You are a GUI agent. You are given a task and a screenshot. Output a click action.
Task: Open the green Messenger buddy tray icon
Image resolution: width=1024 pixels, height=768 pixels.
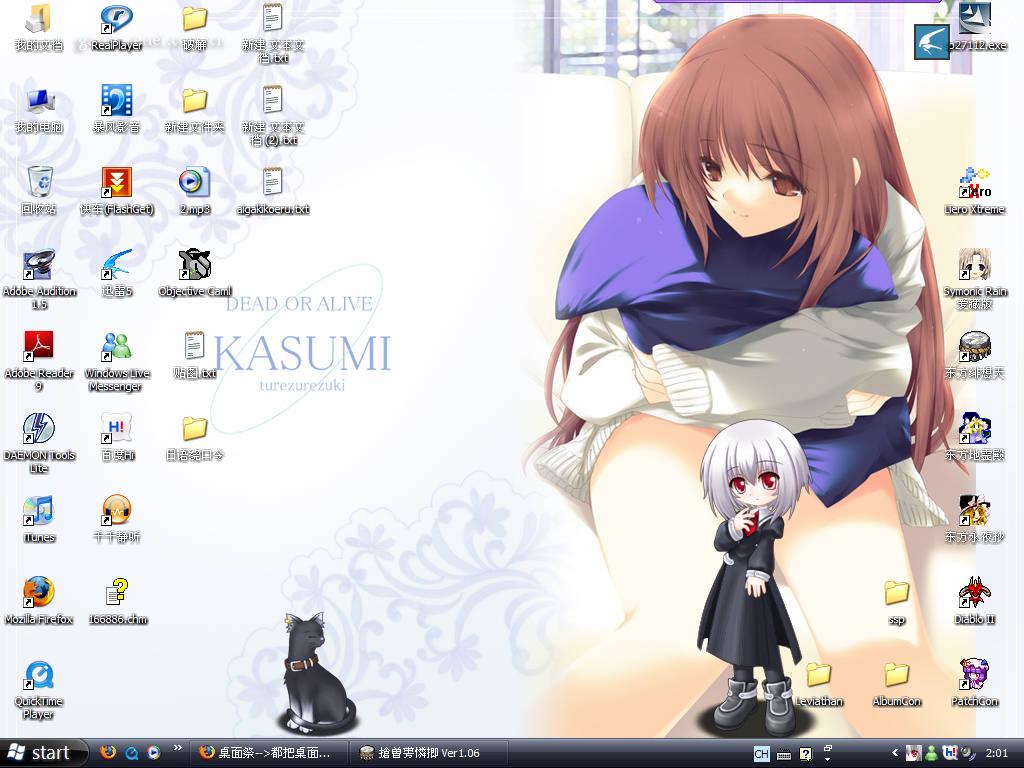931,753
